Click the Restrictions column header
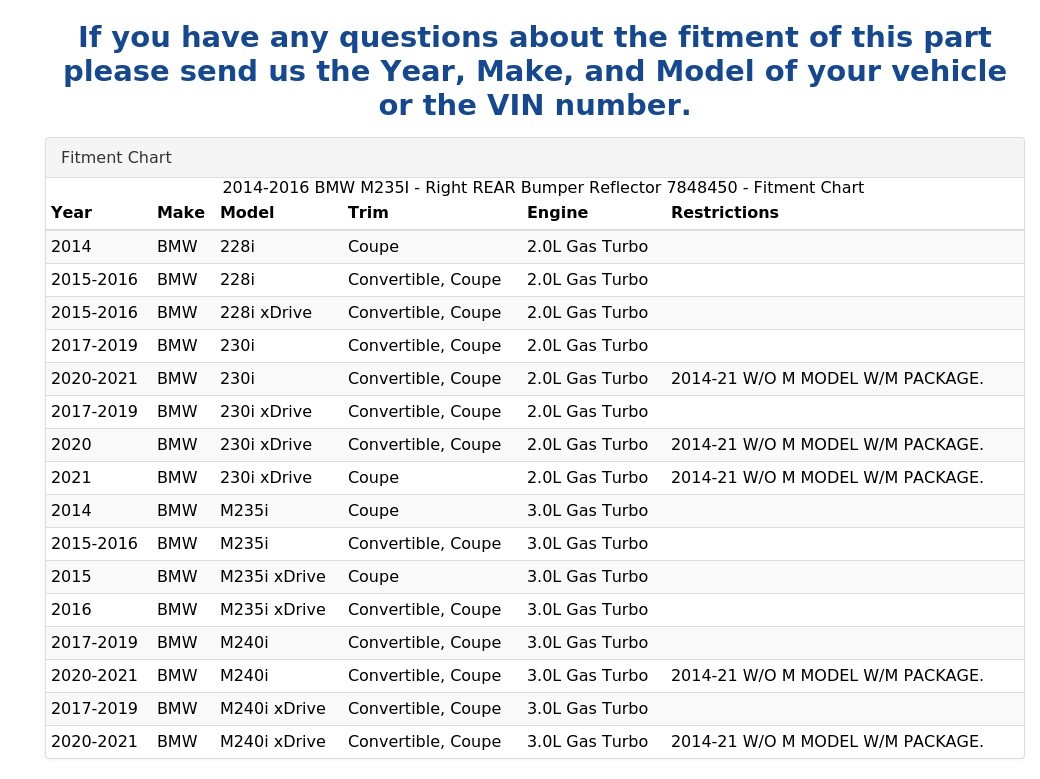 coord(724,213)
